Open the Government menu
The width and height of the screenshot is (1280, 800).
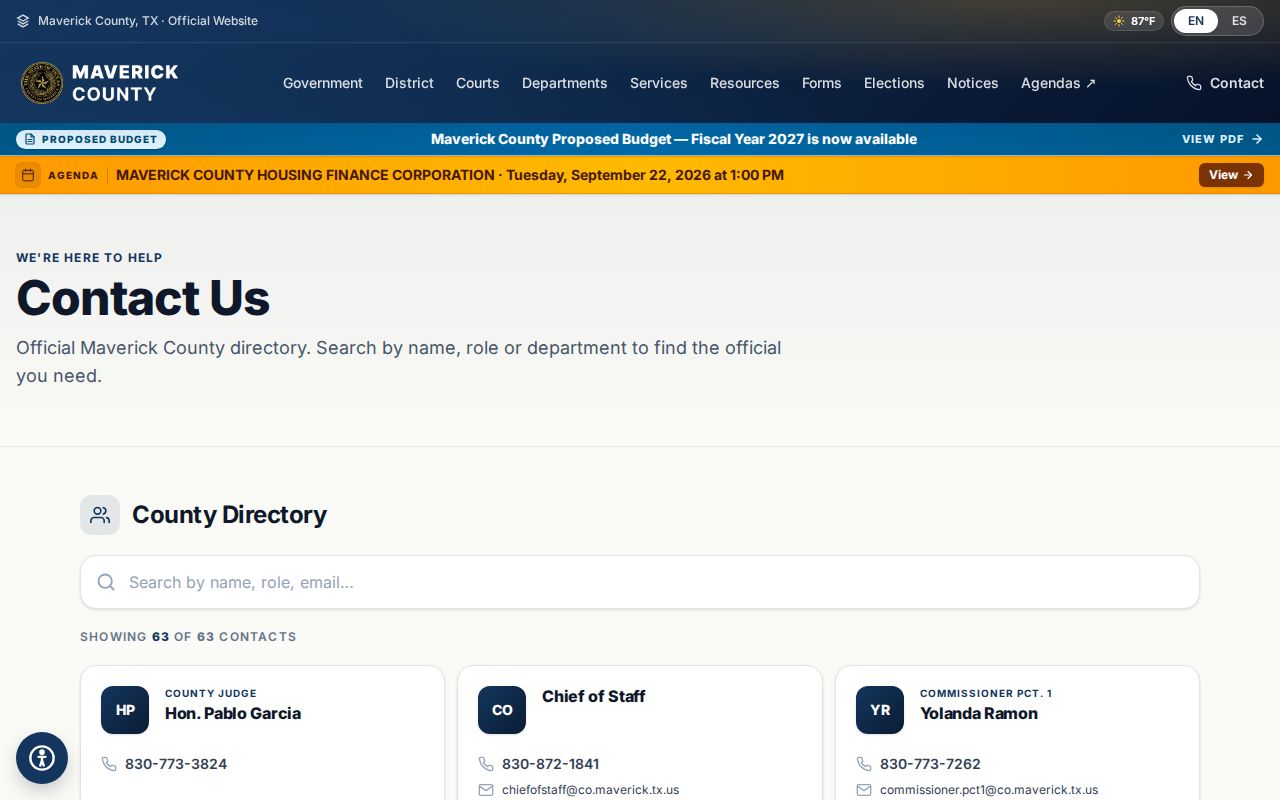(x=323, y=83)
